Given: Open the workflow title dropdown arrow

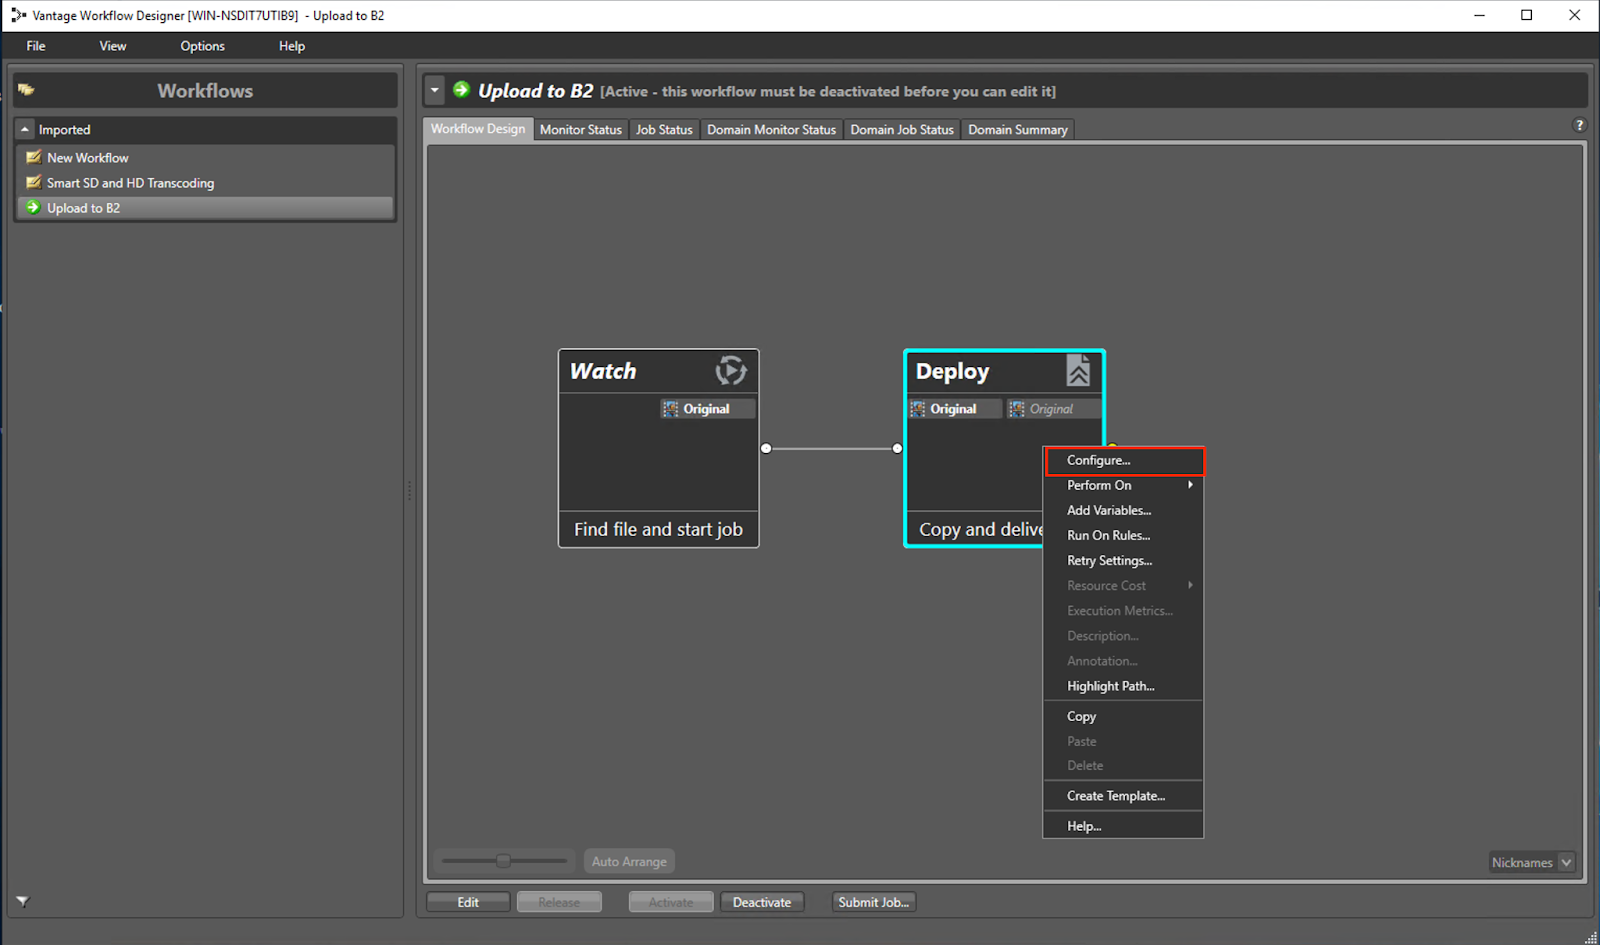Looking at the screenshot, I should [x=434, y=90].
